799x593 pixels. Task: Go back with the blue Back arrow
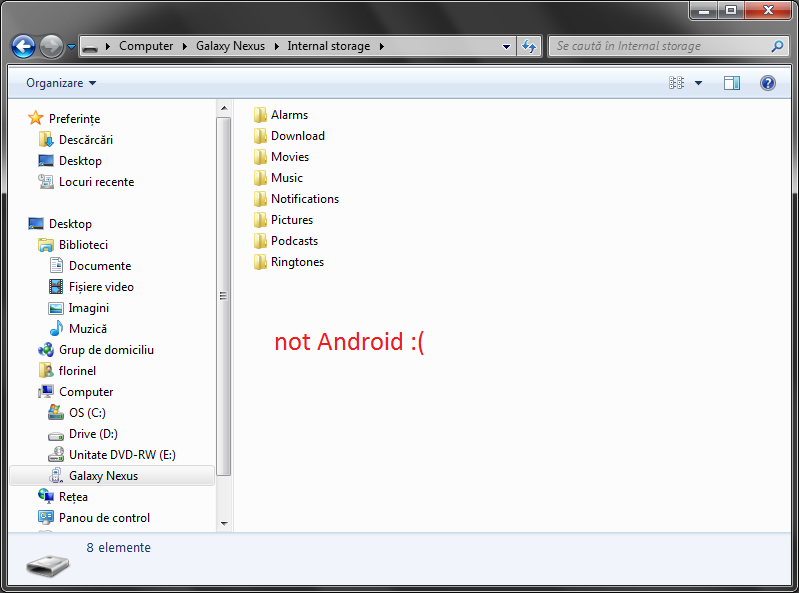[23, 47]
